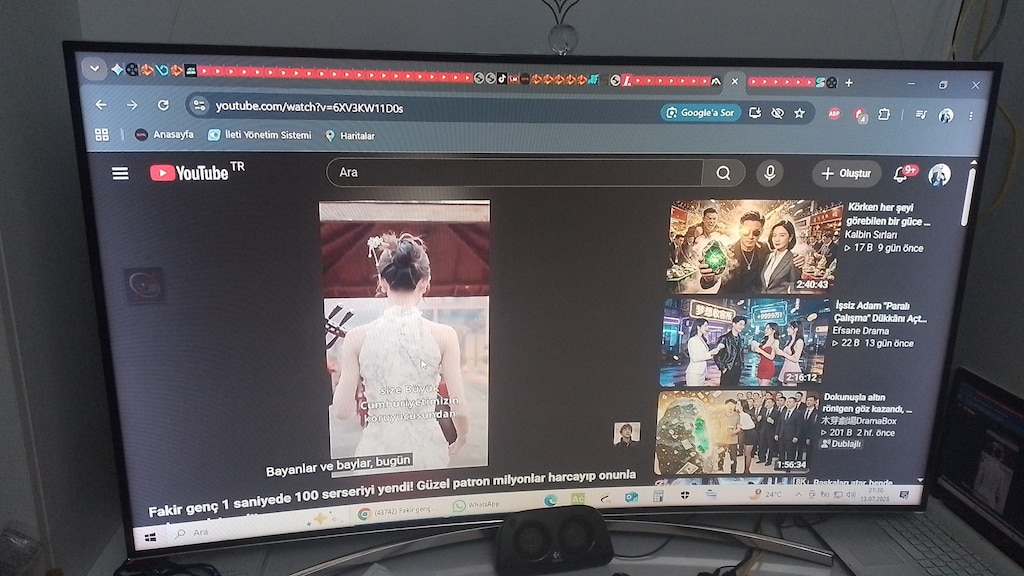
Task: Open the İşsiz Adam video thumbnail
Action: click(x=744, y=342)
